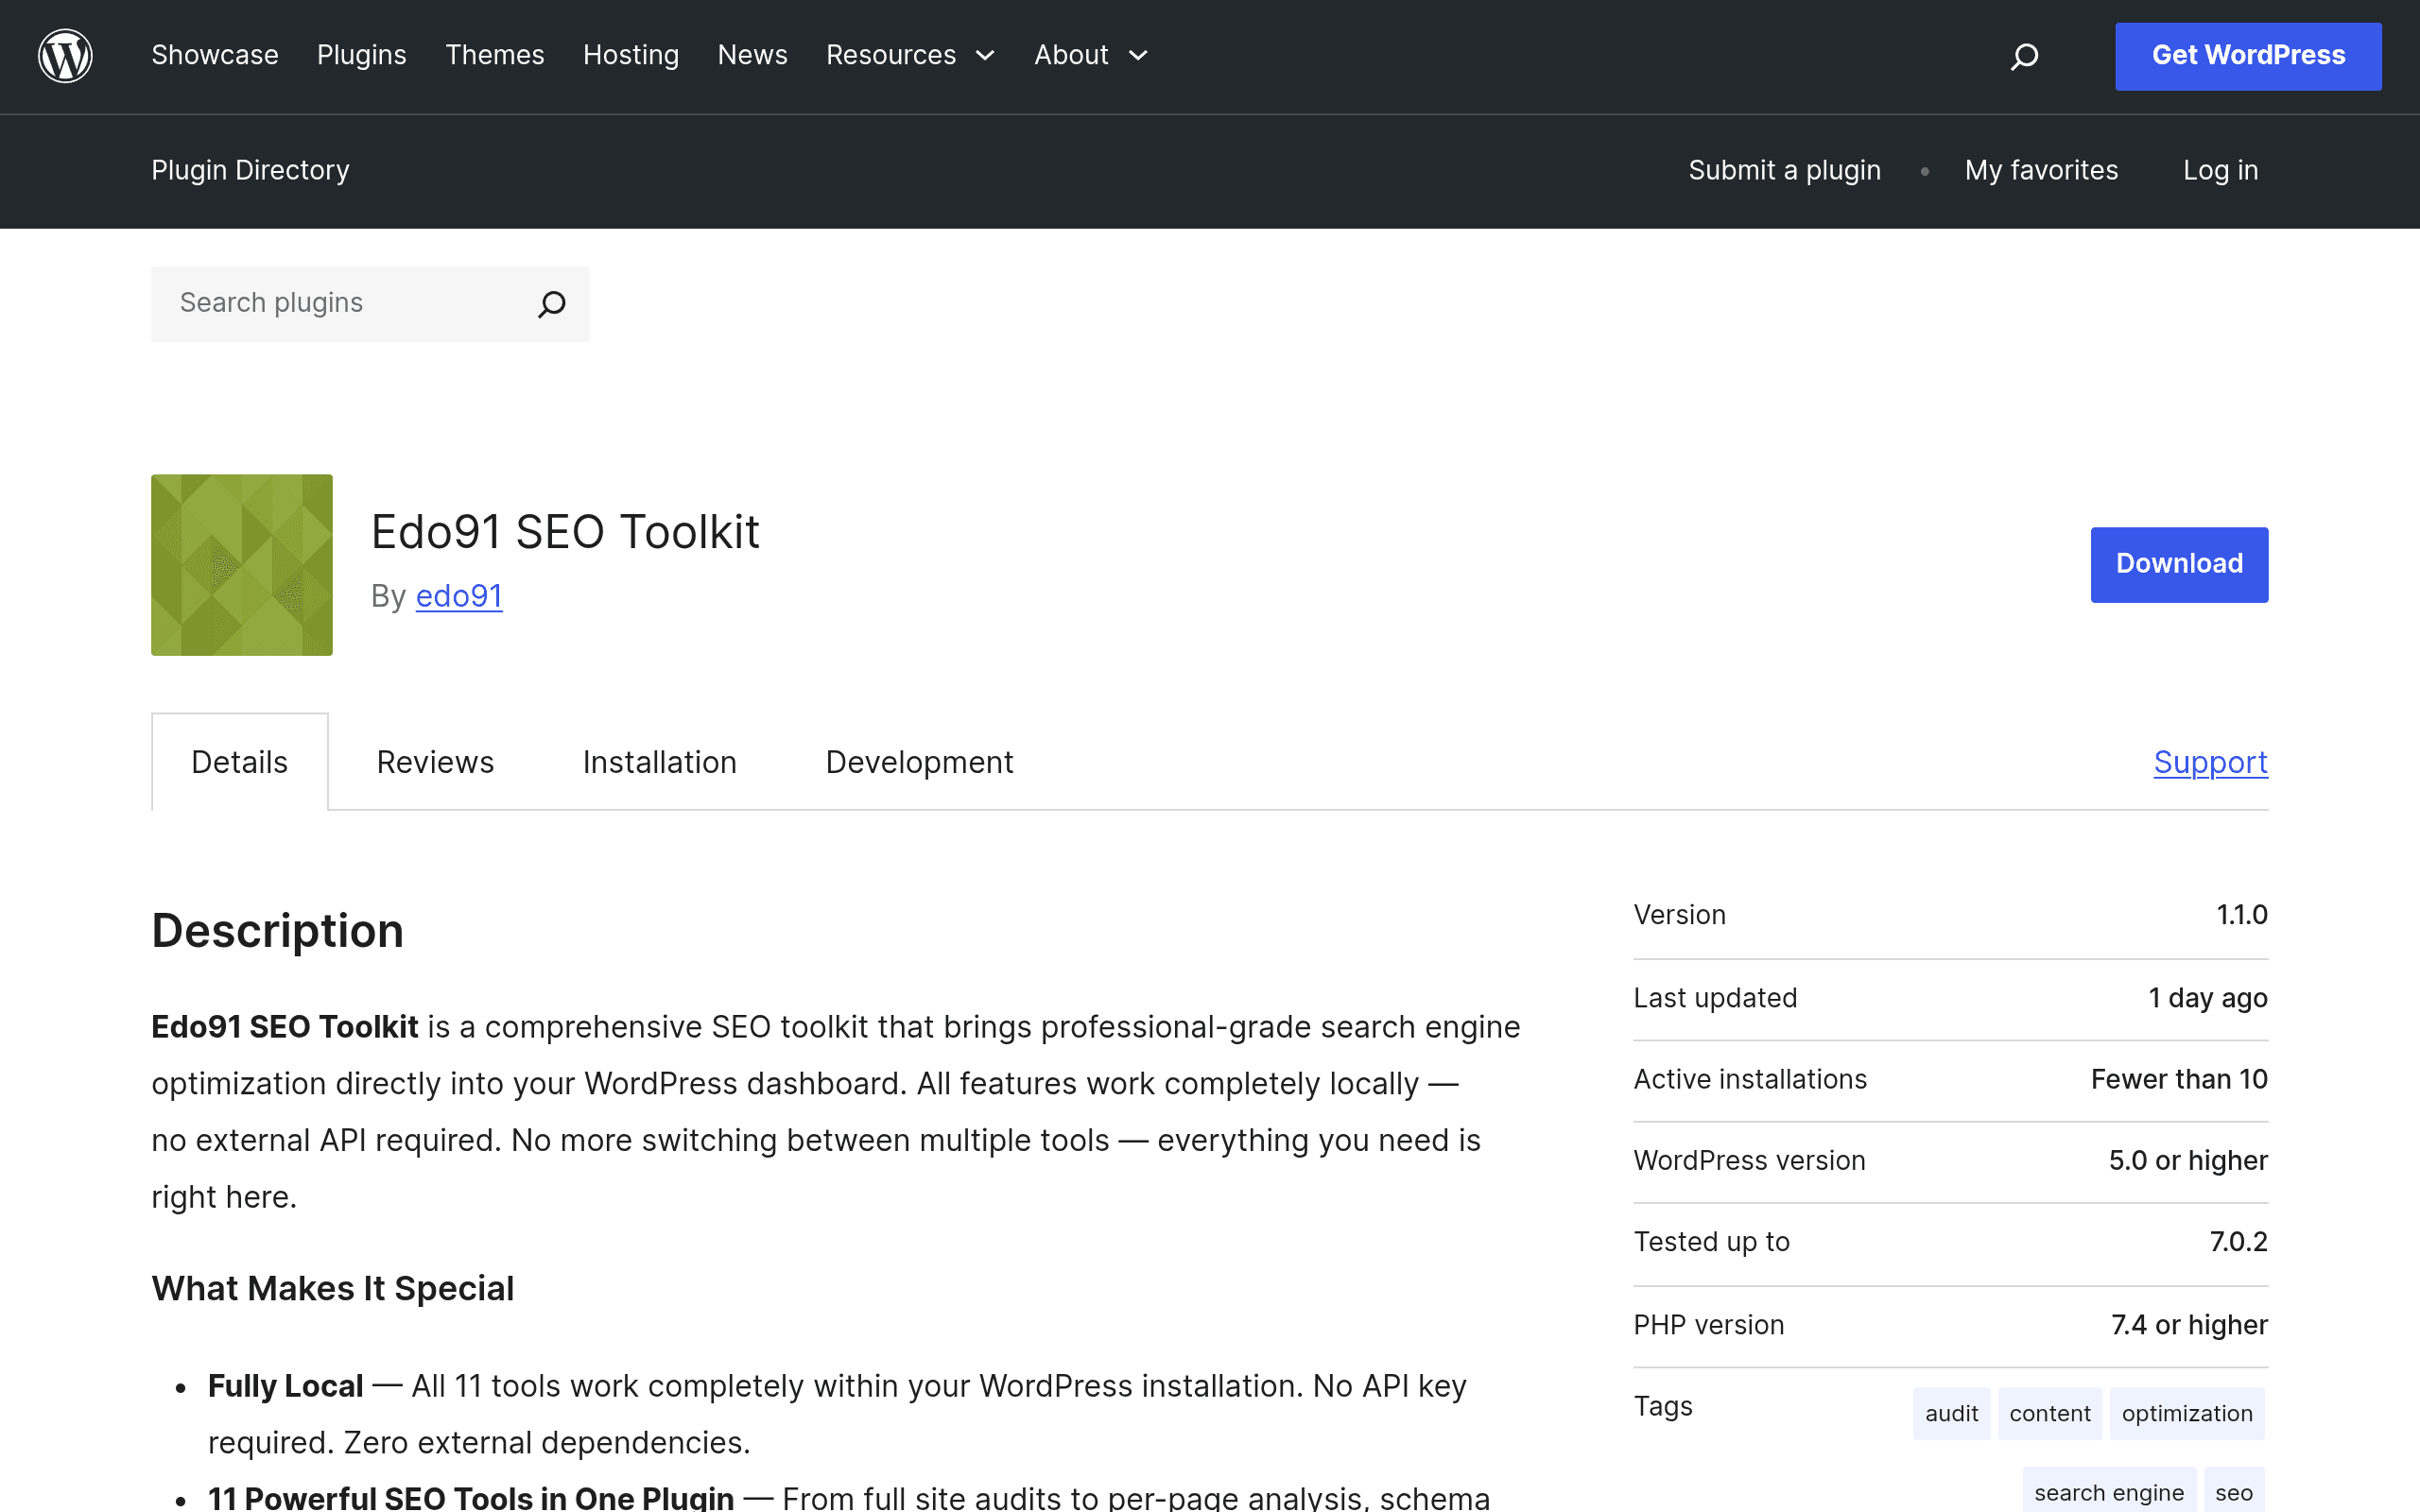2420x1512 pixels.
Task: Switch to the Installation tab
Action: pos(660,762)
